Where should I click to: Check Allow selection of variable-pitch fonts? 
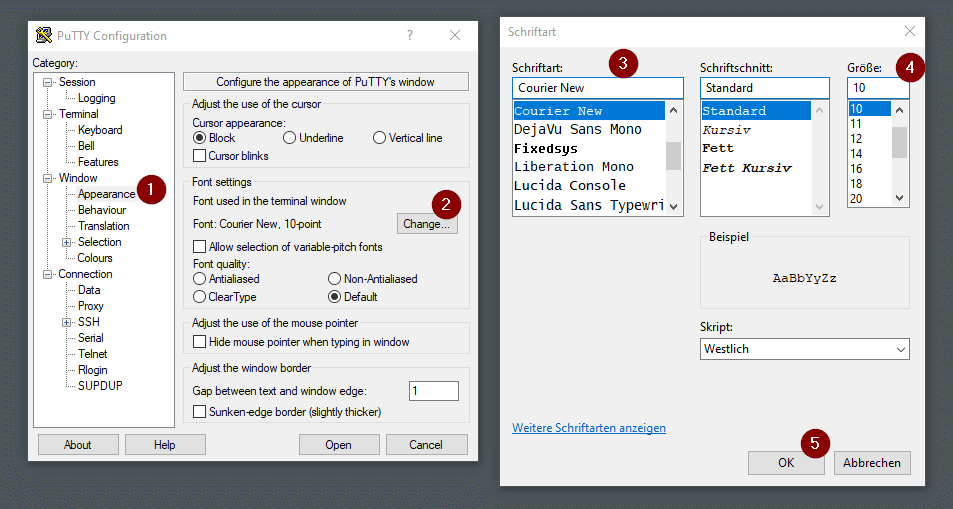pos(200,247)
